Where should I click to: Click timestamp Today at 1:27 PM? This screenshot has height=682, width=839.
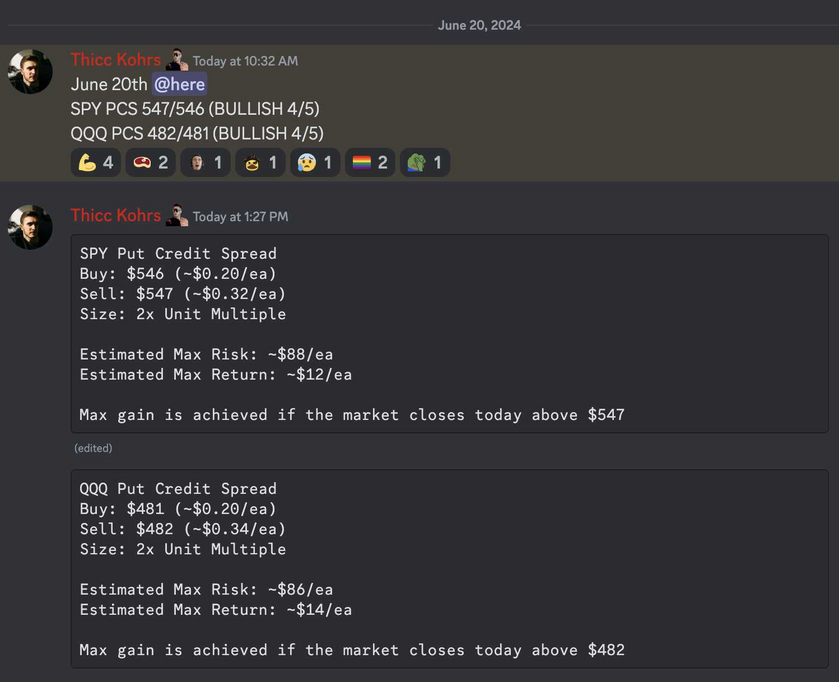(x=240, y=217)
